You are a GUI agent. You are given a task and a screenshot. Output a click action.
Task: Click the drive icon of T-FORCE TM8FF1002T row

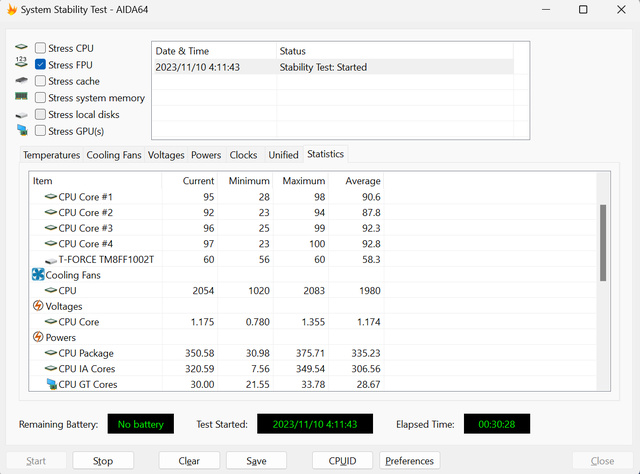click(51, 260)
